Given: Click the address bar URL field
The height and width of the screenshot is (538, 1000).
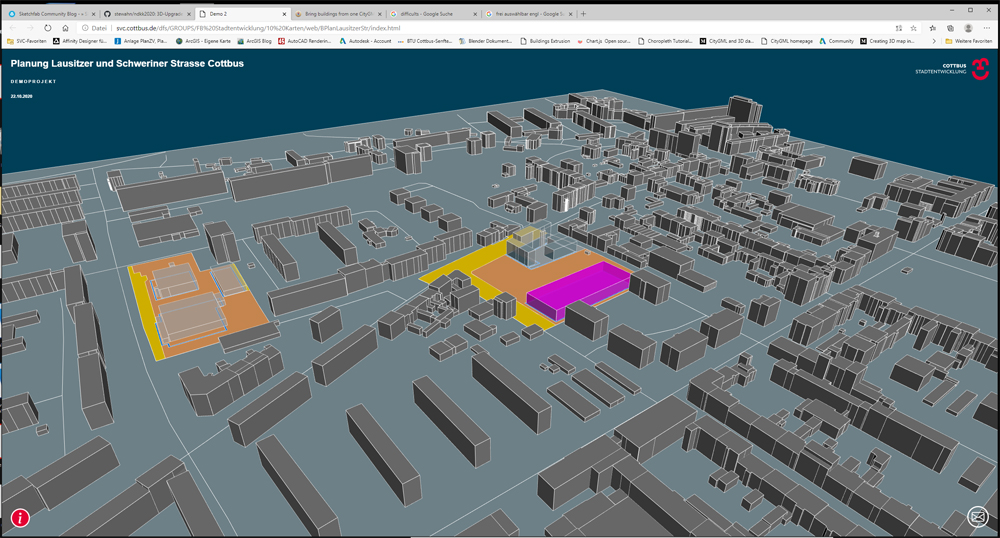Looking at the screenshot, I should [497, 28].
